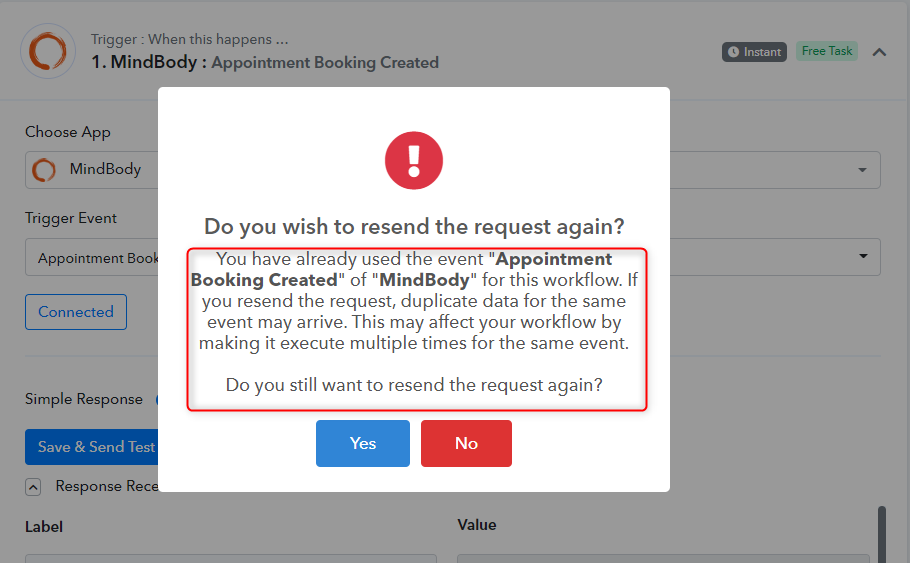Open the Choose App dropdown arrow
This screenshot has width=910, height=563.
pos(862,170)
